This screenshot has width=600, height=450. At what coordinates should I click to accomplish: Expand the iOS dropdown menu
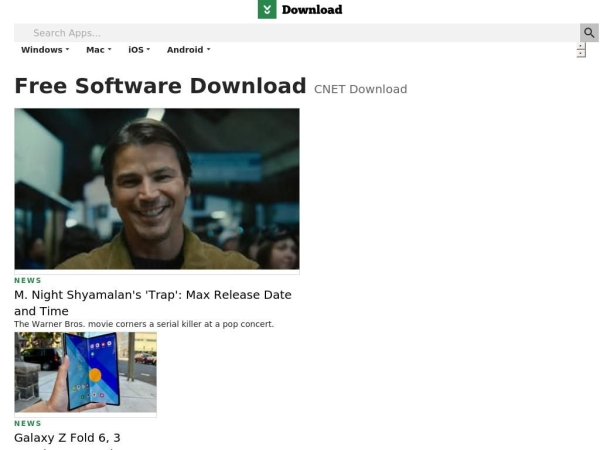[x=139, y=50]
